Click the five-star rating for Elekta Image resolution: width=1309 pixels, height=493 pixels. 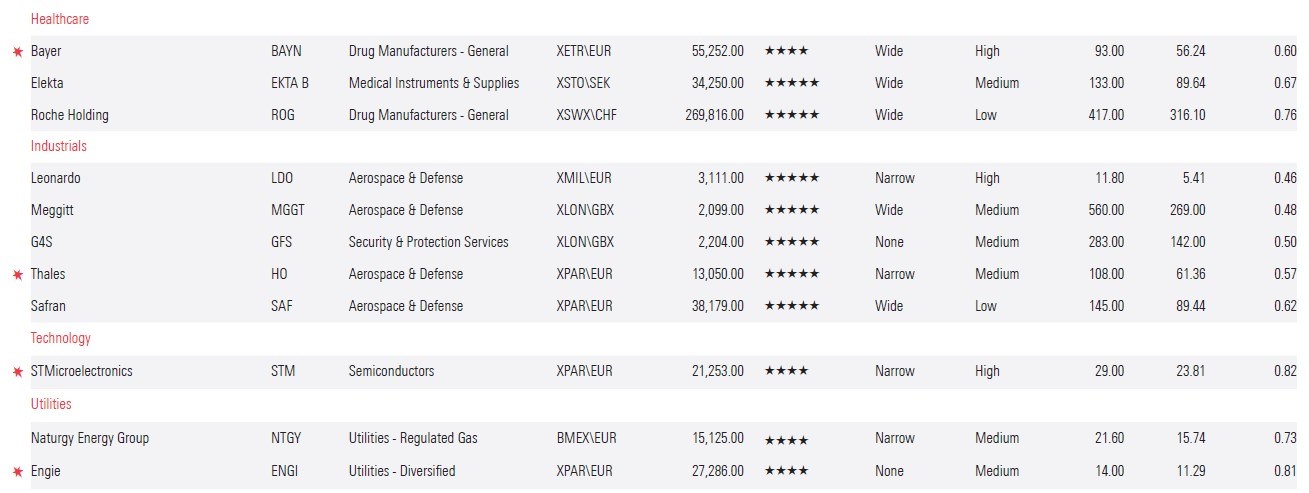[x=791, y=83]
